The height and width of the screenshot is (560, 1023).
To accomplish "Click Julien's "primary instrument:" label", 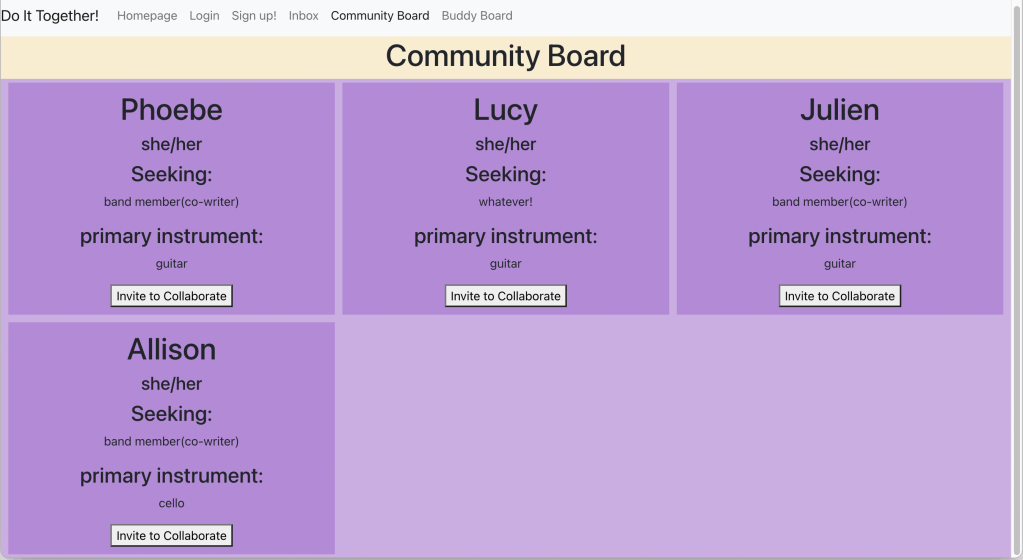I will coord(839,237).
